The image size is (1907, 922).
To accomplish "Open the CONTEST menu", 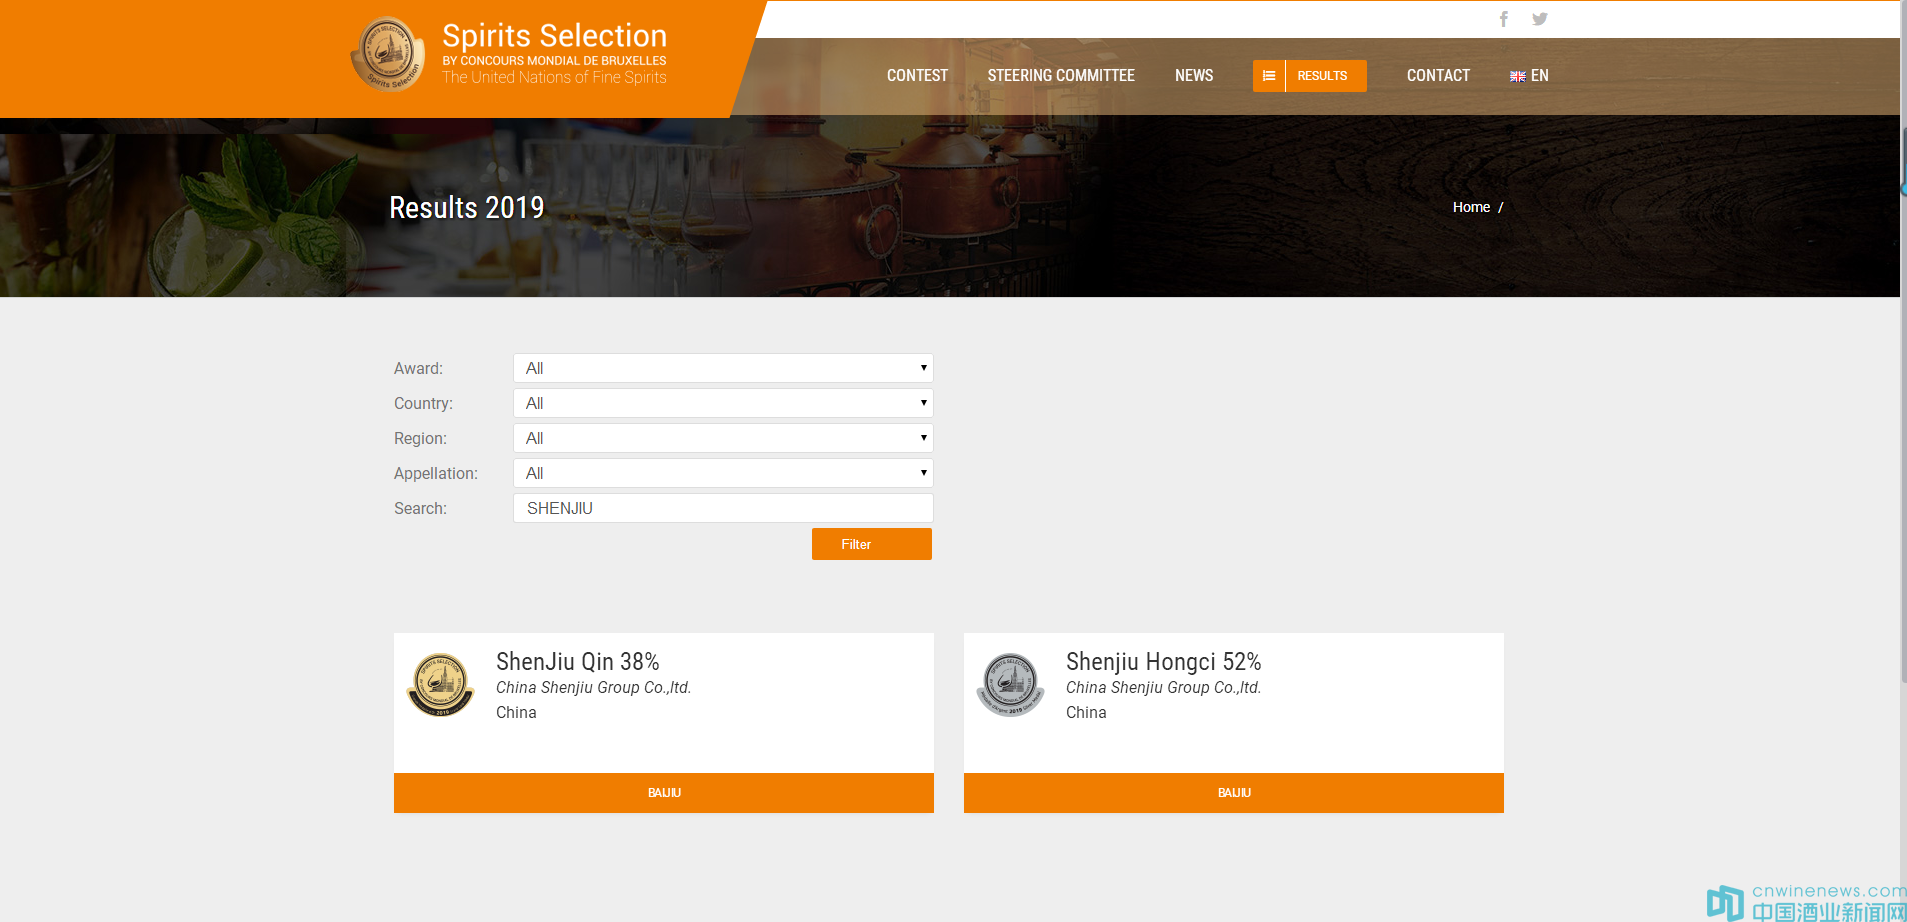I will pos(917,76).
